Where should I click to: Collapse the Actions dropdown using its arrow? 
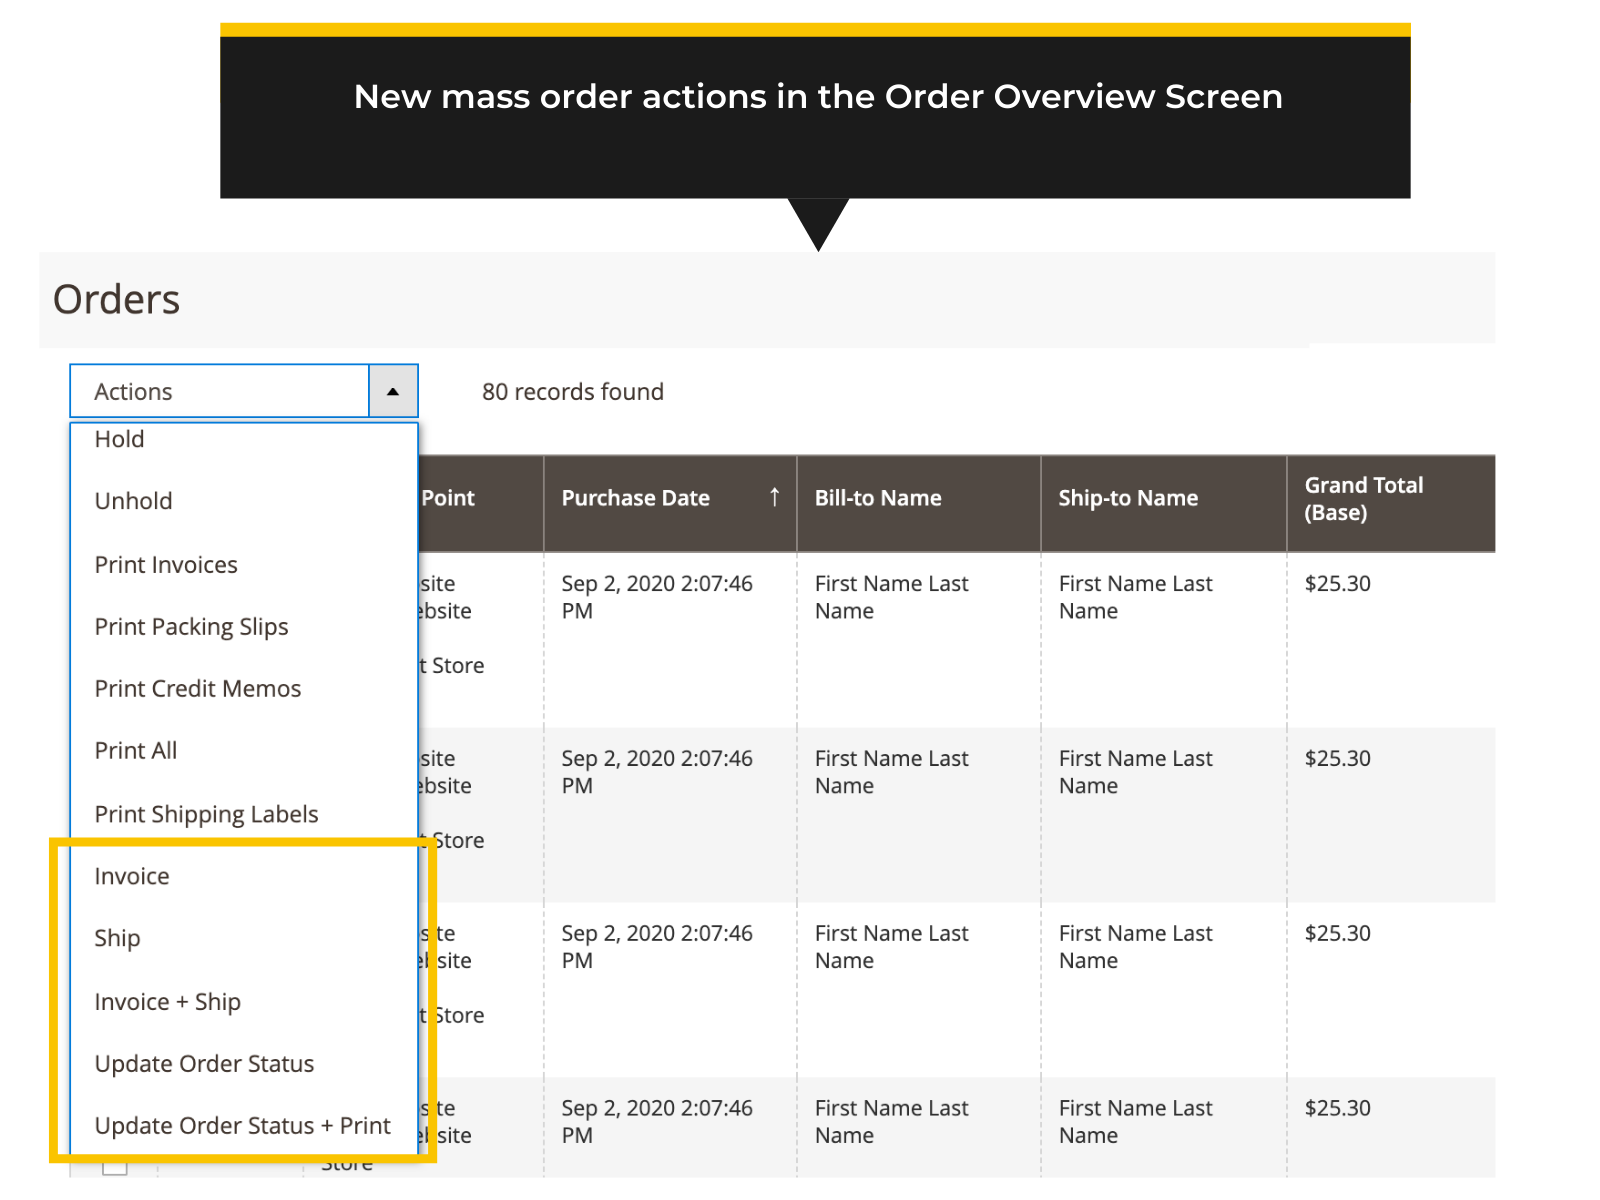392,391
